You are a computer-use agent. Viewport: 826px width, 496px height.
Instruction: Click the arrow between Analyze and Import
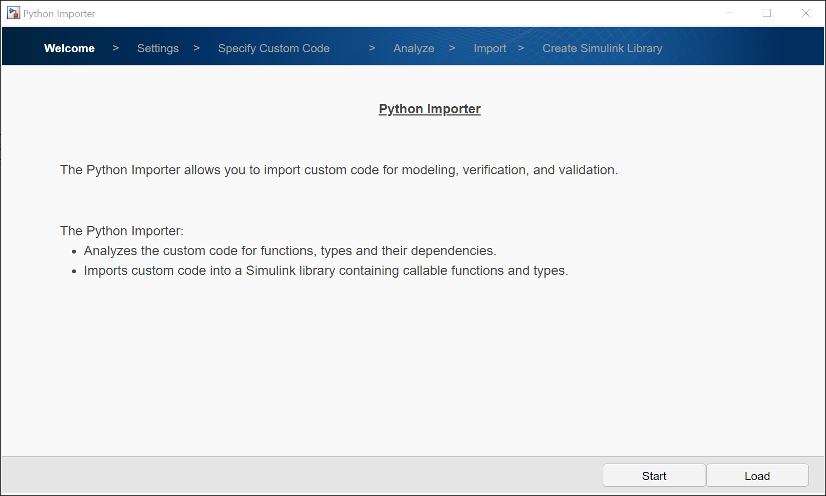point(452,48)
